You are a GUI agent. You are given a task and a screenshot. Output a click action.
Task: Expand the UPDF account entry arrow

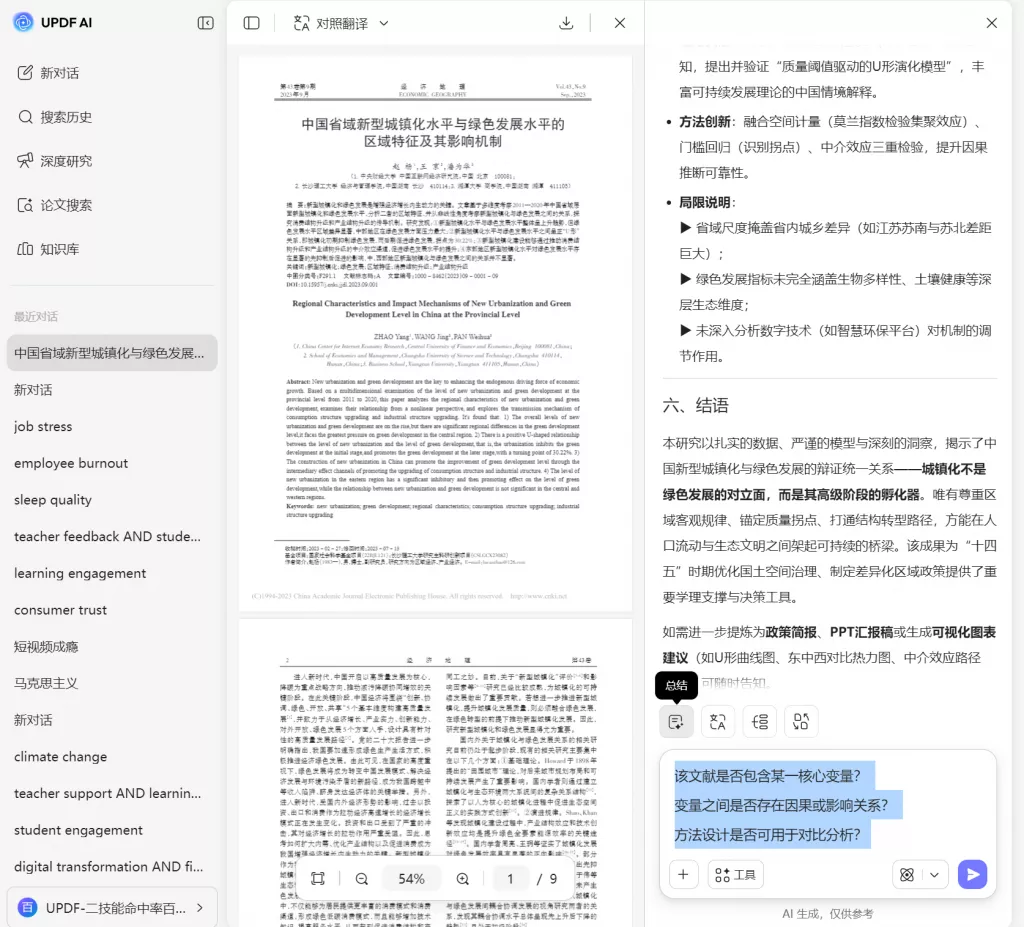(200, 907)
